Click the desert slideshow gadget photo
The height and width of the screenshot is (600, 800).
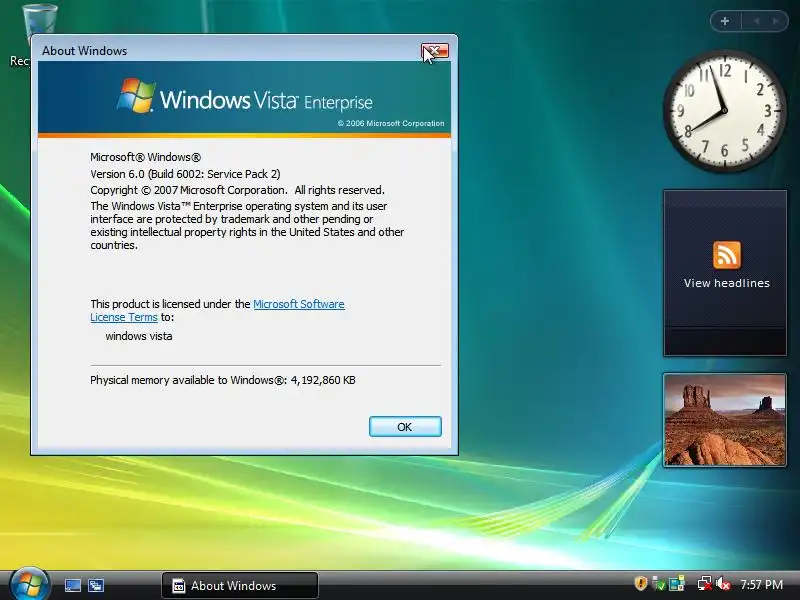tap(724, 420)
